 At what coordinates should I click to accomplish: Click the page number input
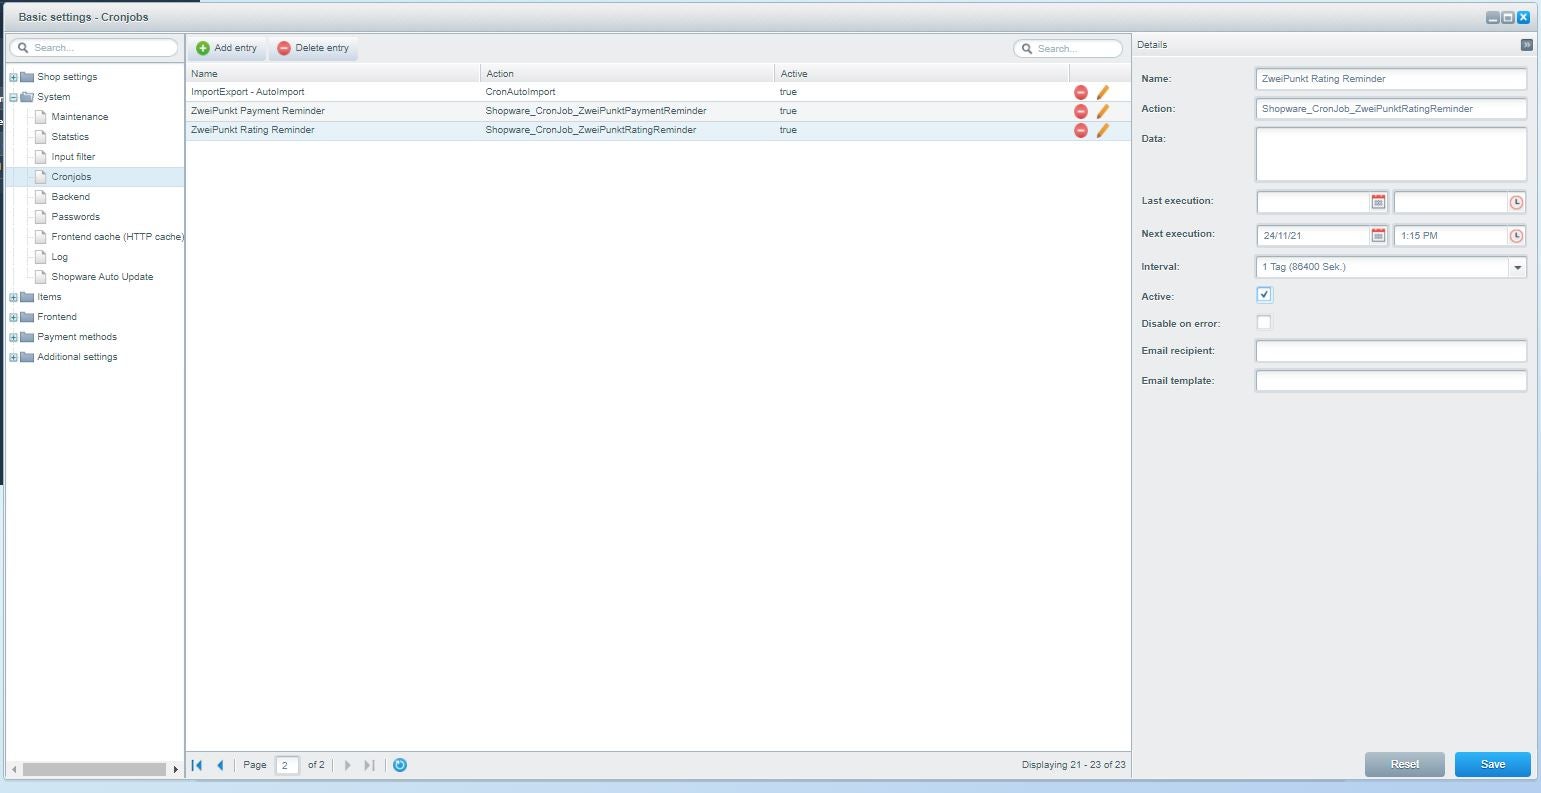pos(287,765)
